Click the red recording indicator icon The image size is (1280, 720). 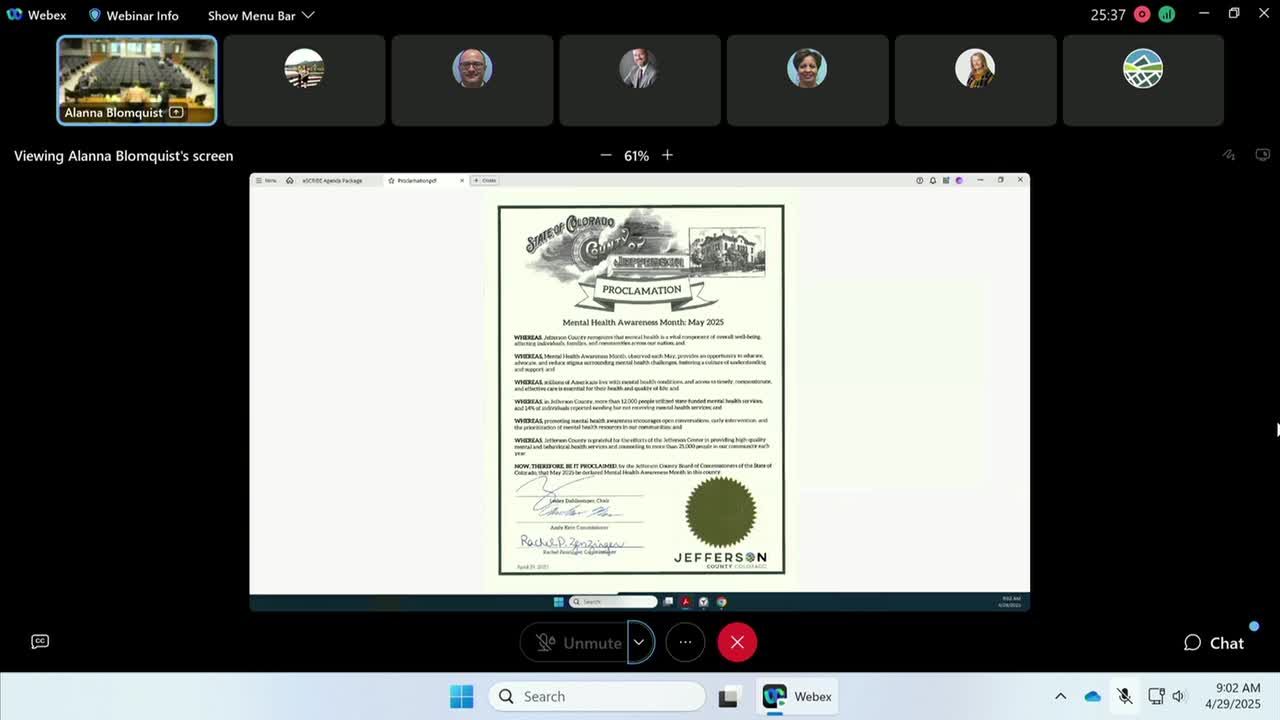1141,15
